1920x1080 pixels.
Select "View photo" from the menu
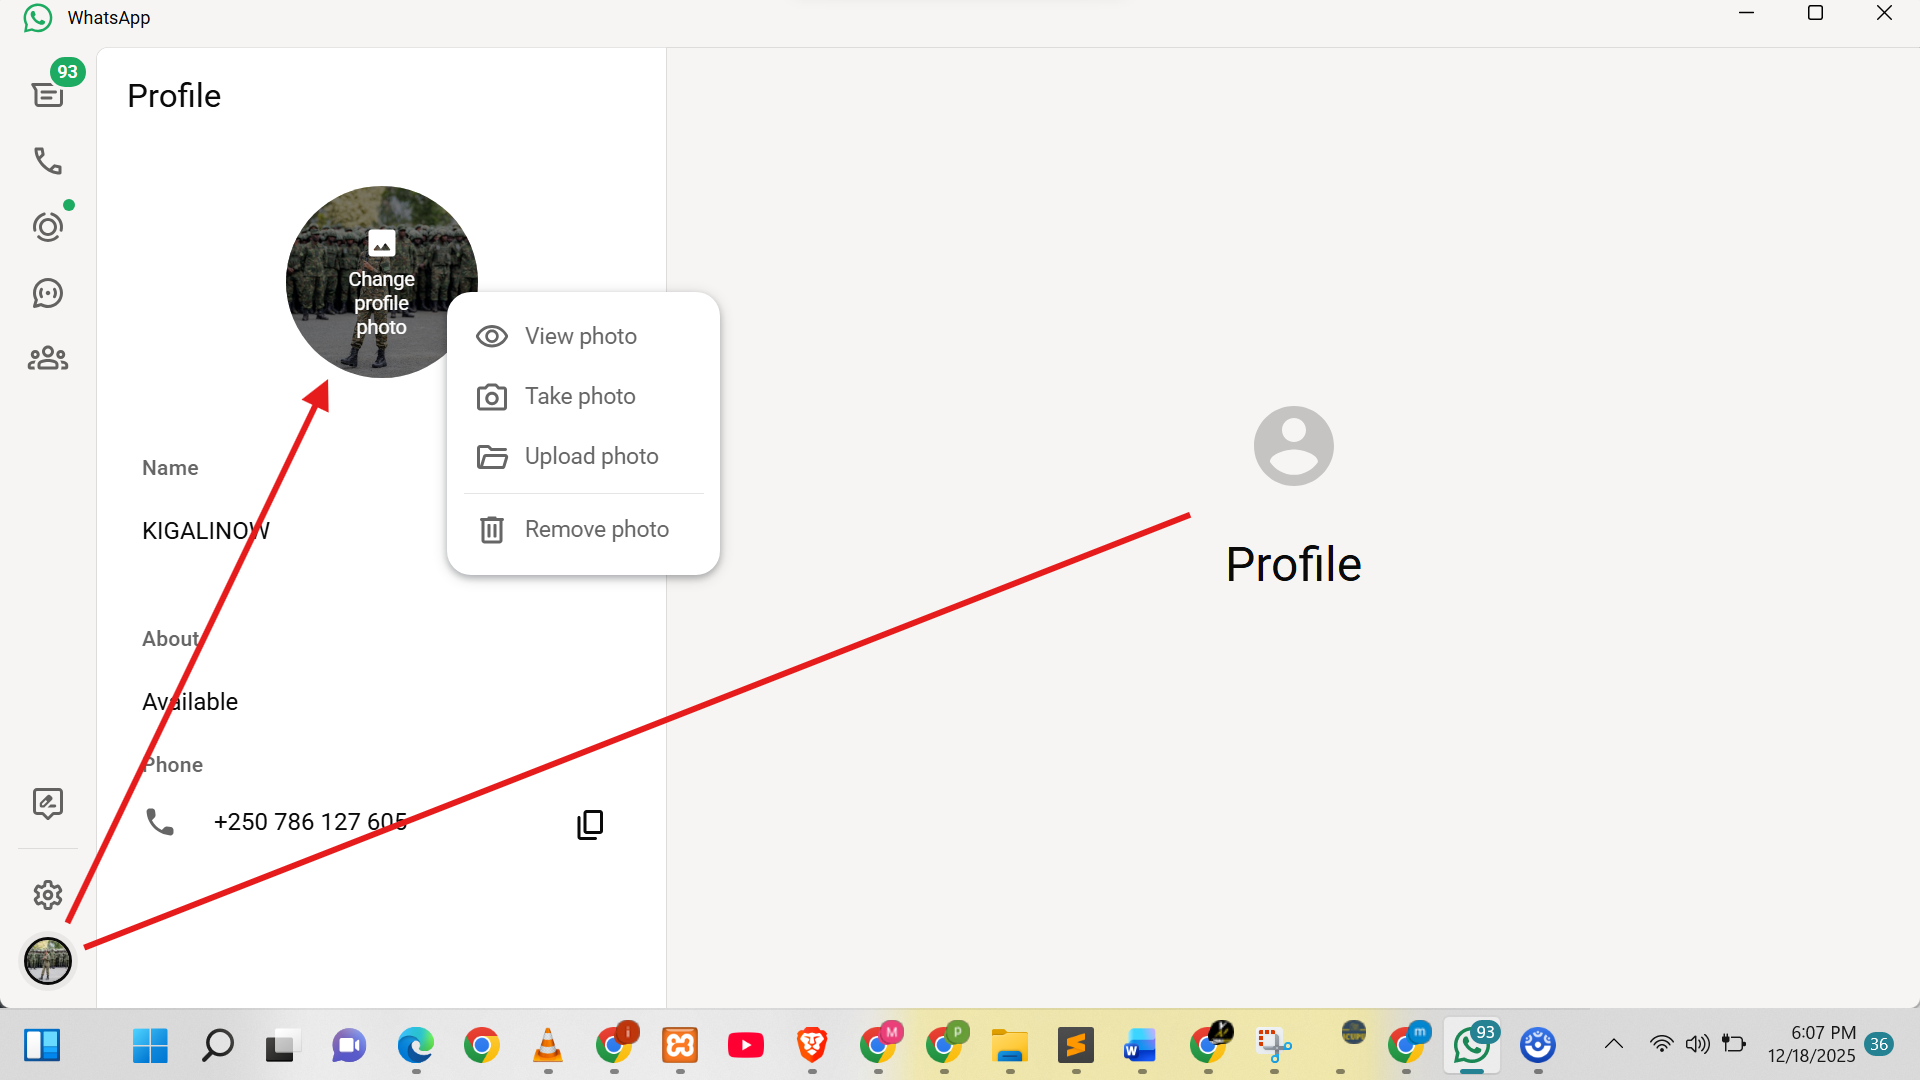[x=580, y=336]
